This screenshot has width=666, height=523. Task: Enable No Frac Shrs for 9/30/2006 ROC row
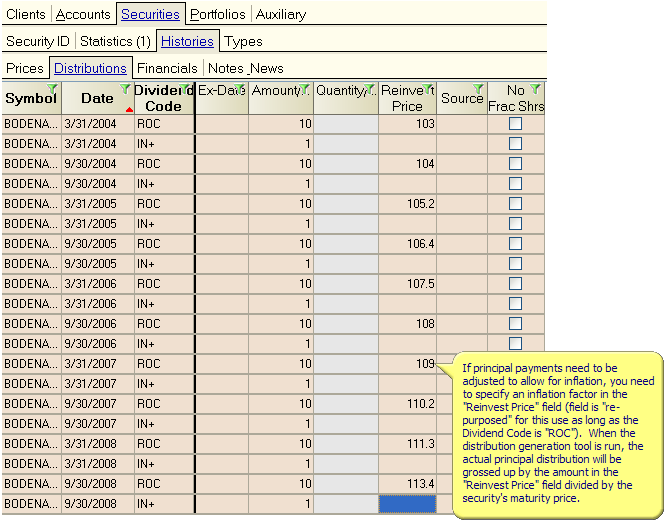pos(515,324)
